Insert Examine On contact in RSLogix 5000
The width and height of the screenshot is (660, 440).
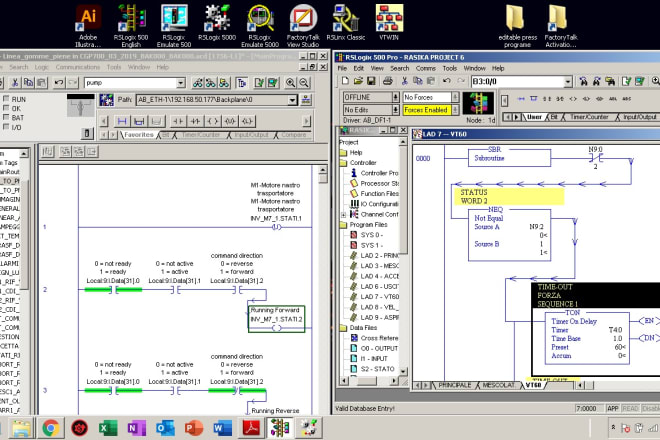(178, 121)
